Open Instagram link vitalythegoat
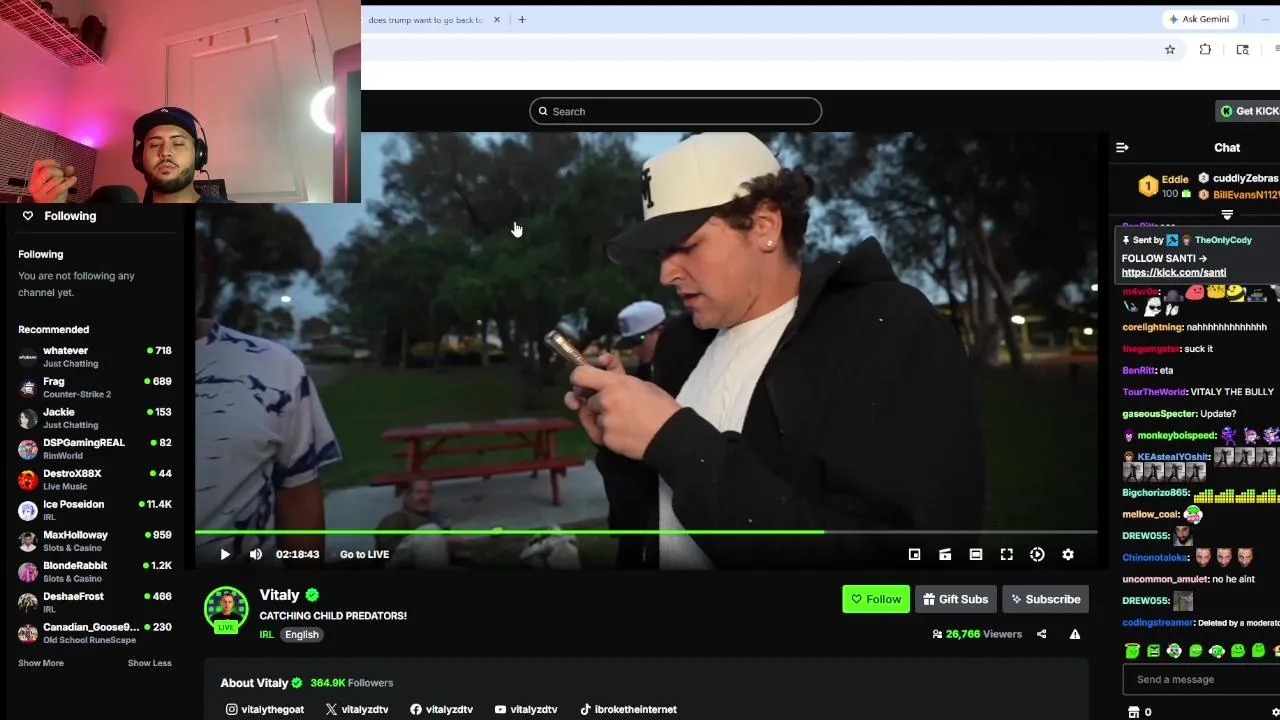This screenshot has width=1280, height=720. pyautogui.click(x=265, y=709)
